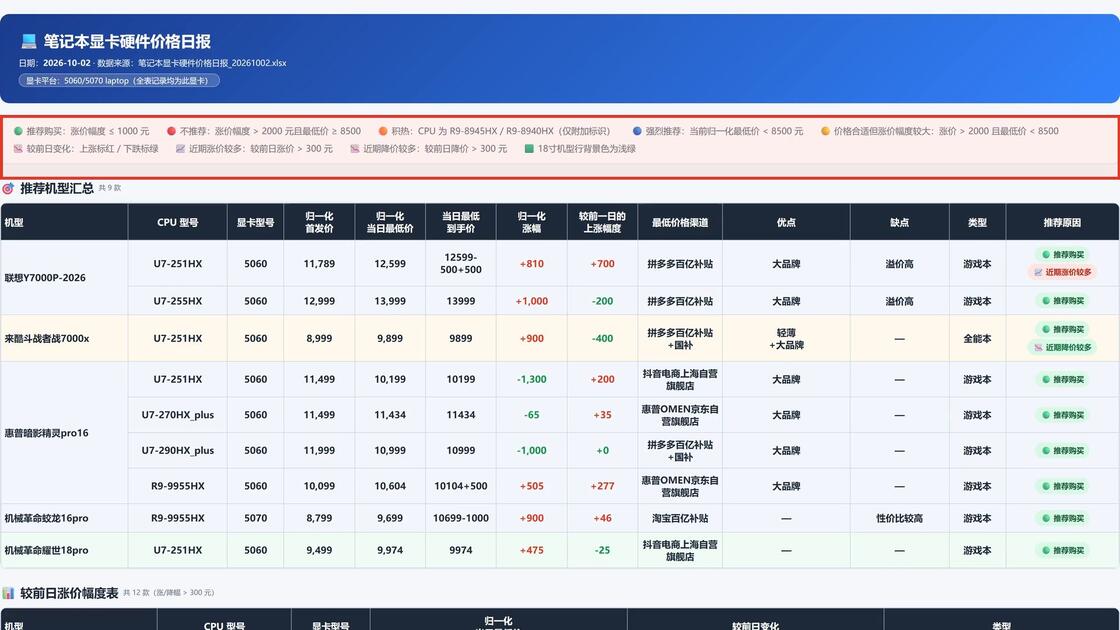The height and width of the screenshot is (630, 1120).
Task: Click the 较前日涨价幅度表 section heading
Action: [69, 593]
